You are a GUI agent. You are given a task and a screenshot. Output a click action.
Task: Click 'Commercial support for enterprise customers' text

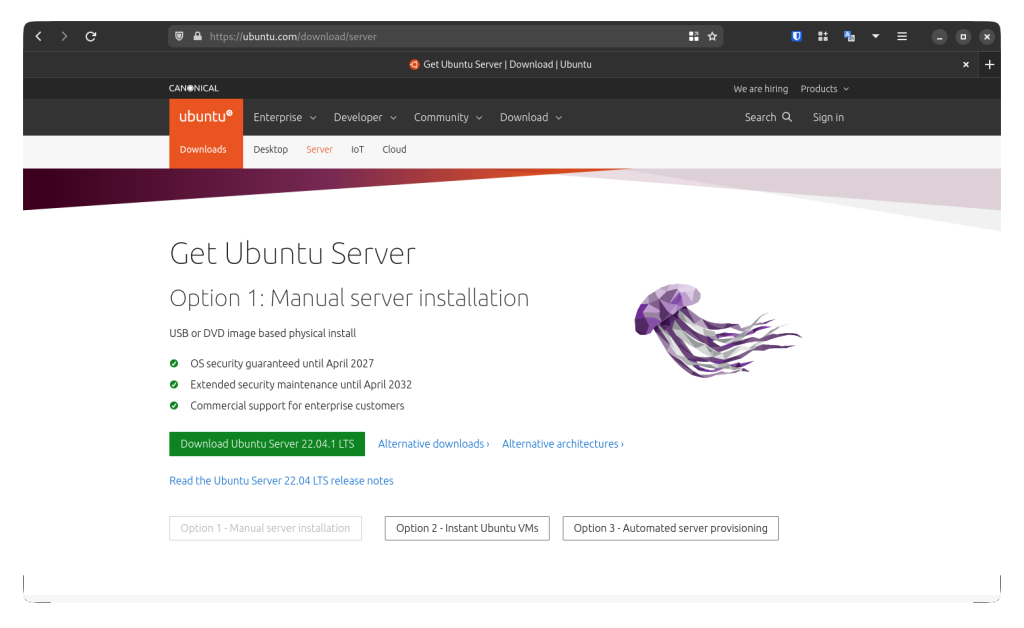297,405
